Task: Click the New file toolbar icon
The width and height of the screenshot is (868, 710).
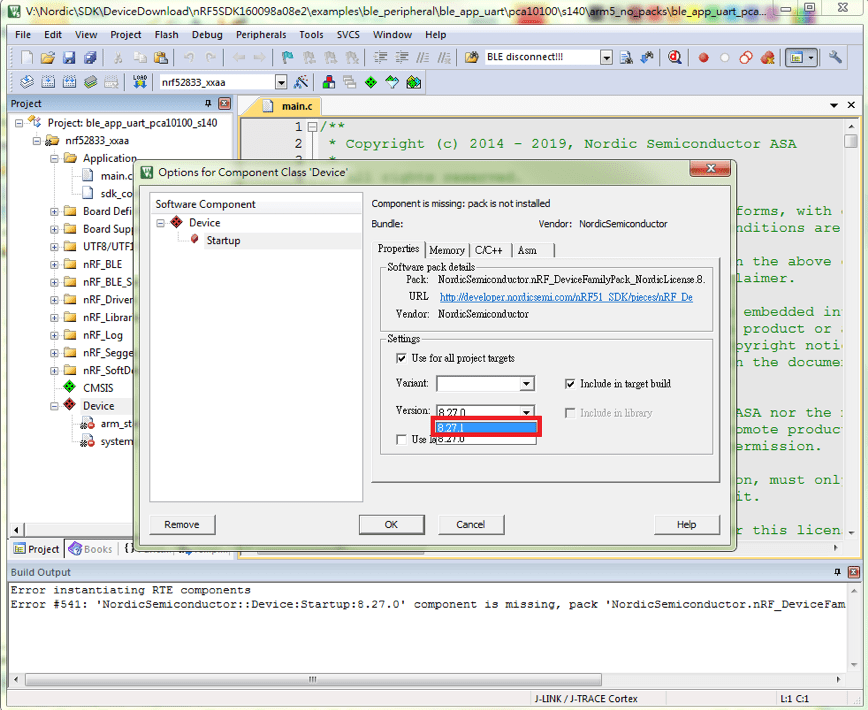Action: point(27,57)
